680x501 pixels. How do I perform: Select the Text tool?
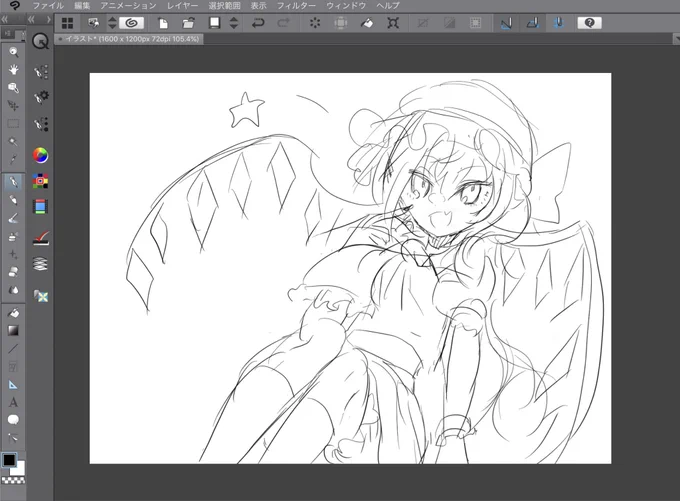tap(13, 402)
